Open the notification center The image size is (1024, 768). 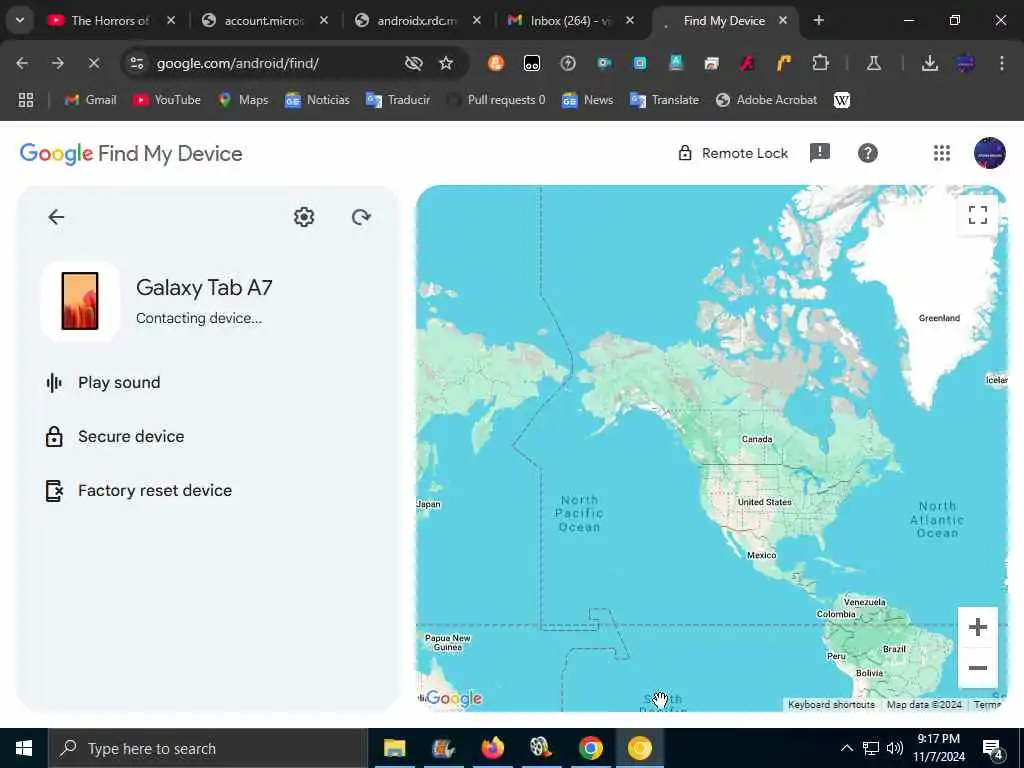tap(993, 749)
